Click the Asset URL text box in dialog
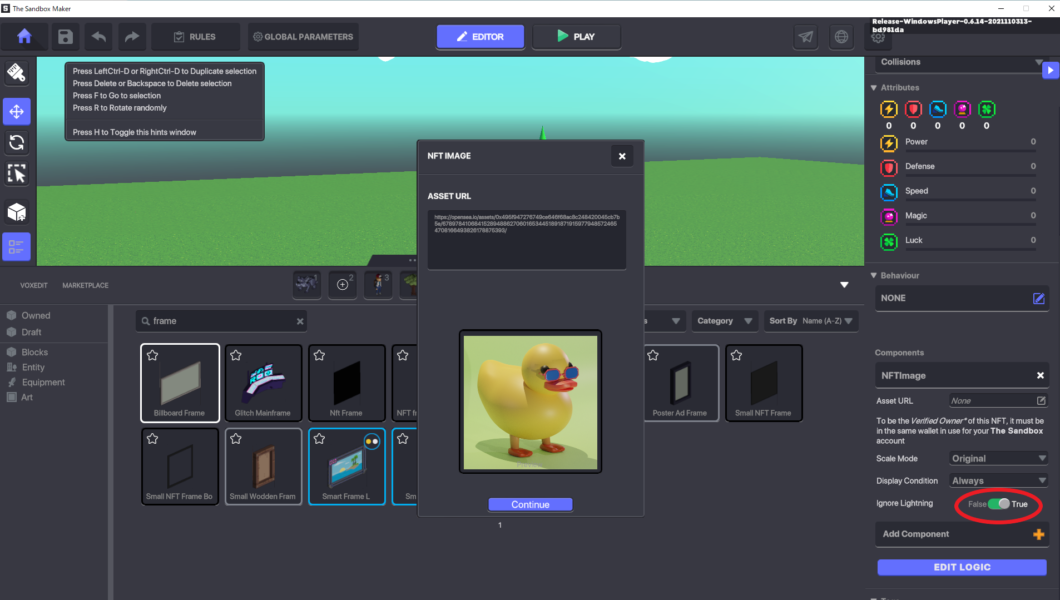The height and width of the screenshot is (600, 1060). pos(527,240)
